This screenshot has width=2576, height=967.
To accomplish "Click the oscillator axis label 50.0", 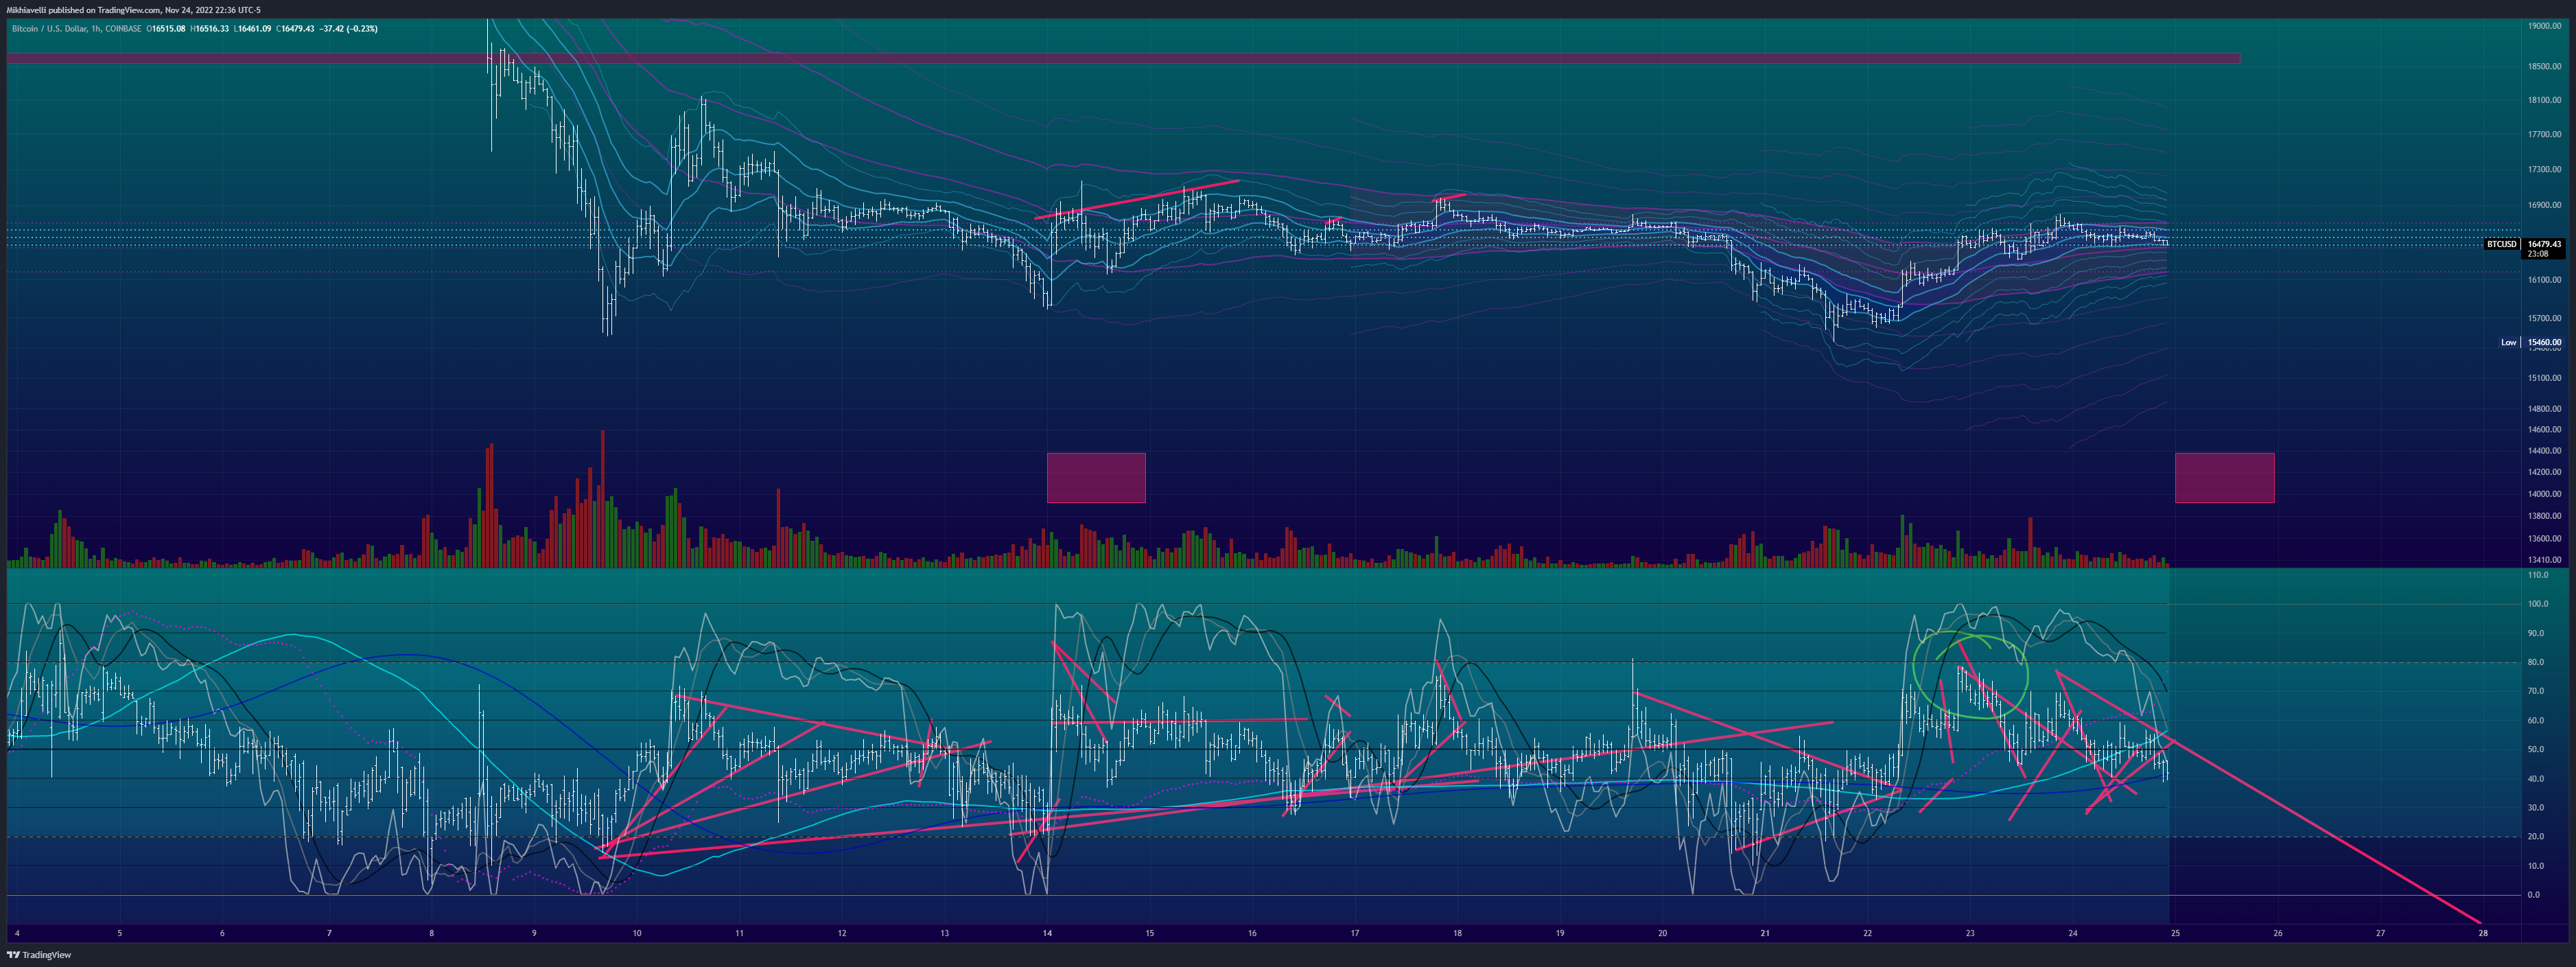I will click(x=2535, y=749).
